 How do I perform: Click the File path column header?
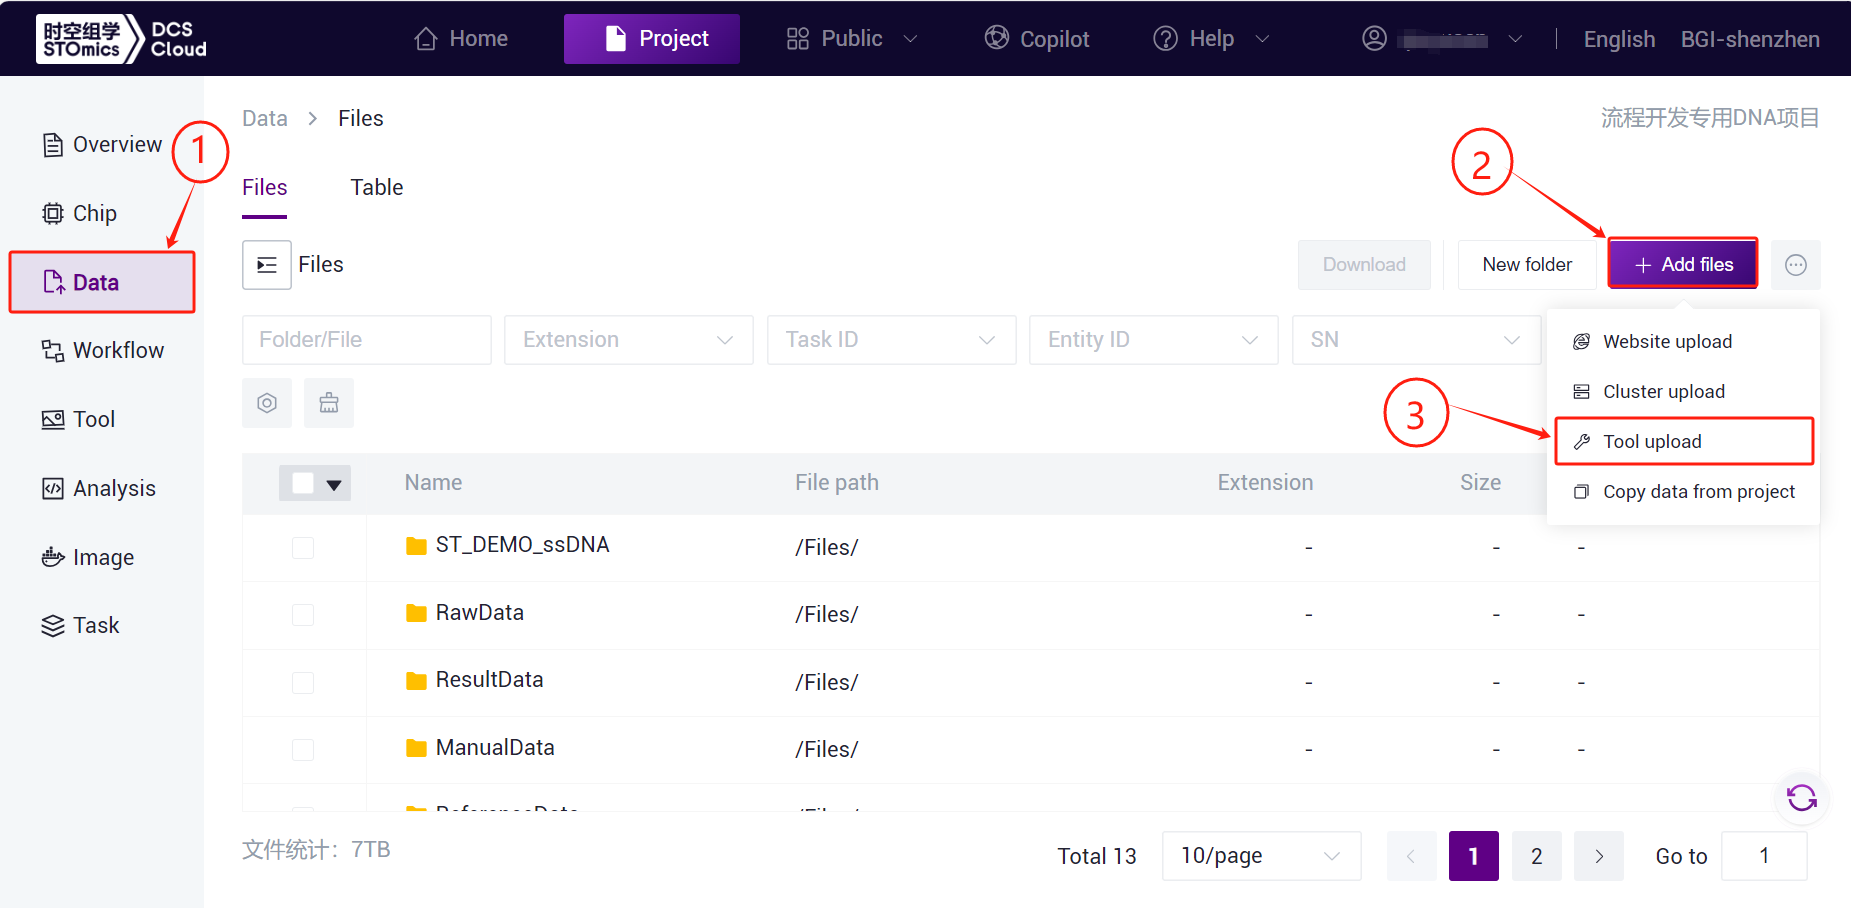coord(837,483)
